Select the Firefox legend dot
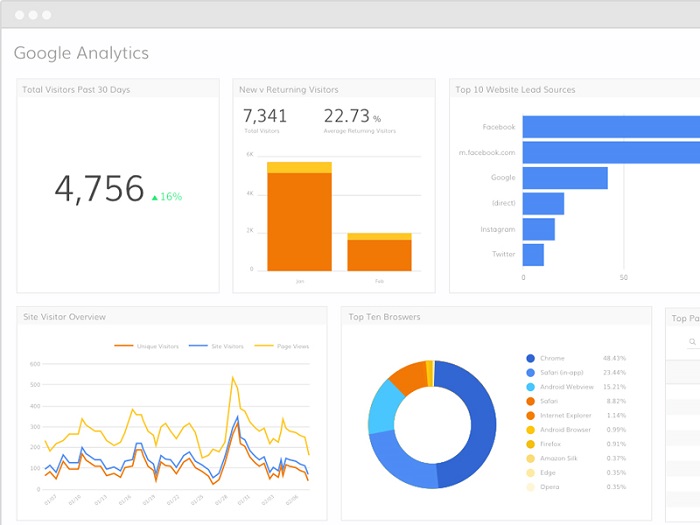 pos(530,444)
